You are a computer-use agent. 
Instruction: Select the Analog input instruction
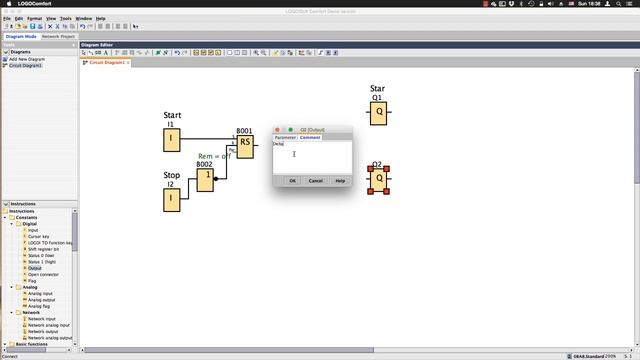(40, 294)
